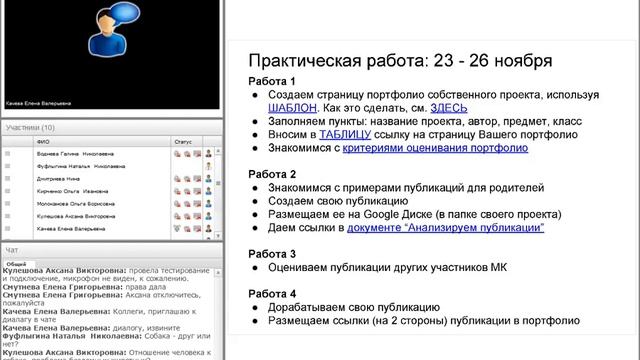Open the критериями оценивания портфолио link
Image resolution: width=640 pixels, height=360 pixels.
click(435, 148)
